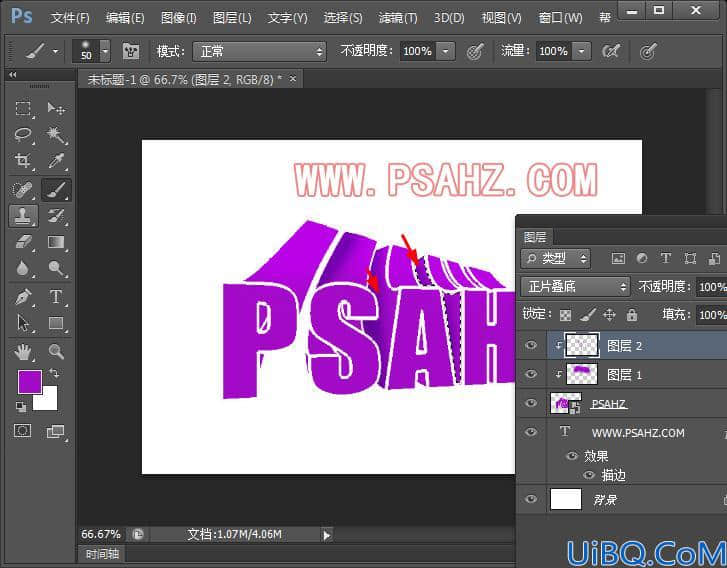Image resolution: width=727 pixels, height=568 pixels.
Task: Select the Hand tool
Action: [x=23, y=352]
